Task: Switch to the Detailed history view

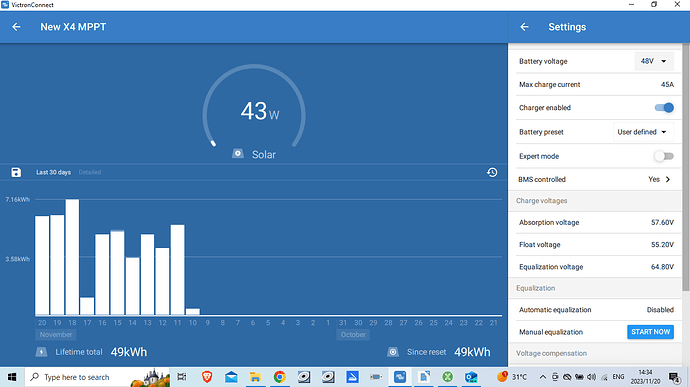Action: [90, 172]
